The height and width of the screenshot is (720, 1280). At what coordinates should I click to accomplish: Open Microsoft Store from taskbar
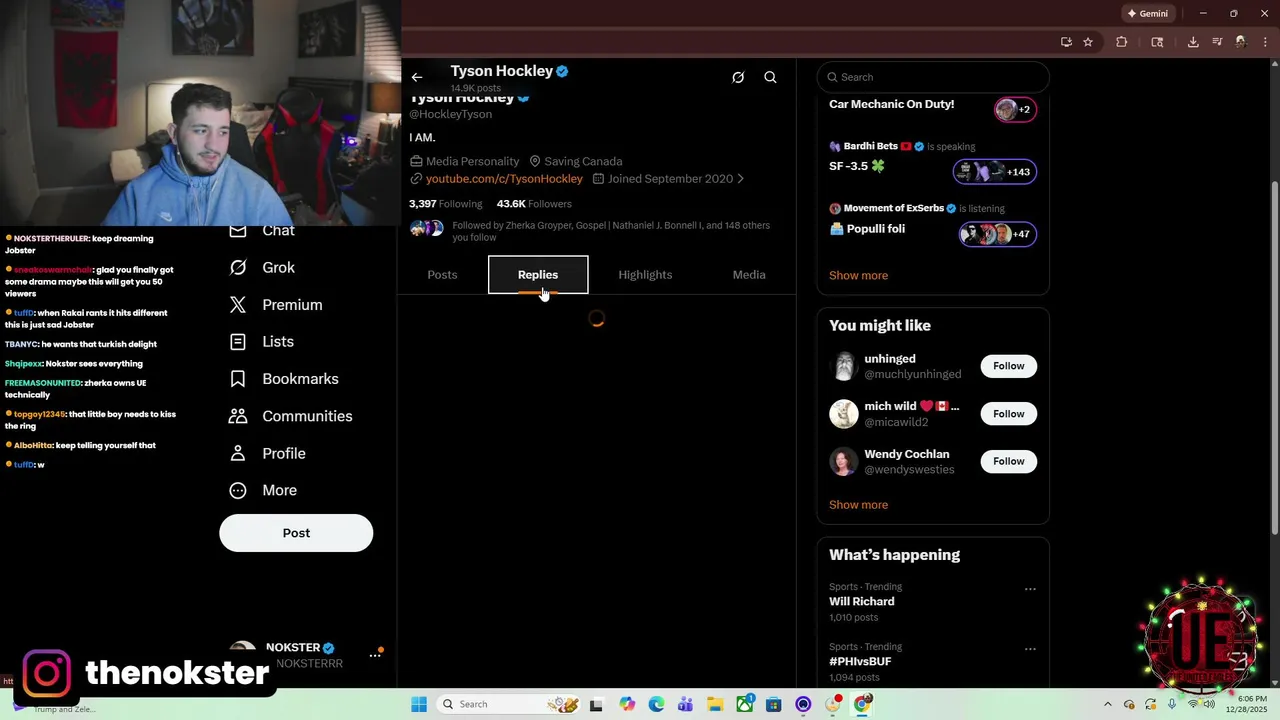pos(773,704)
